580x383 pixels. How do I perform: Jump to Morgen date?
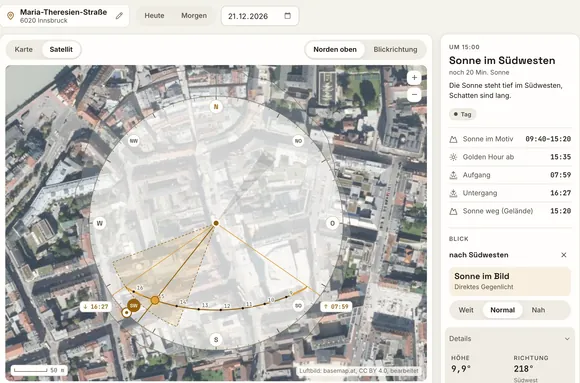tap(194, 16)
